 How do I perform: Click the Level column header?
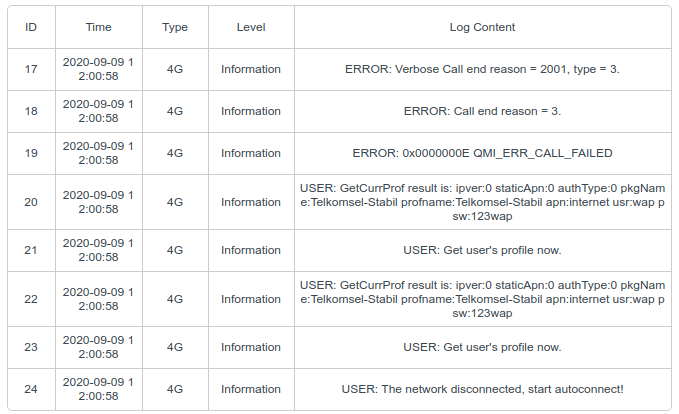[251, 27]
